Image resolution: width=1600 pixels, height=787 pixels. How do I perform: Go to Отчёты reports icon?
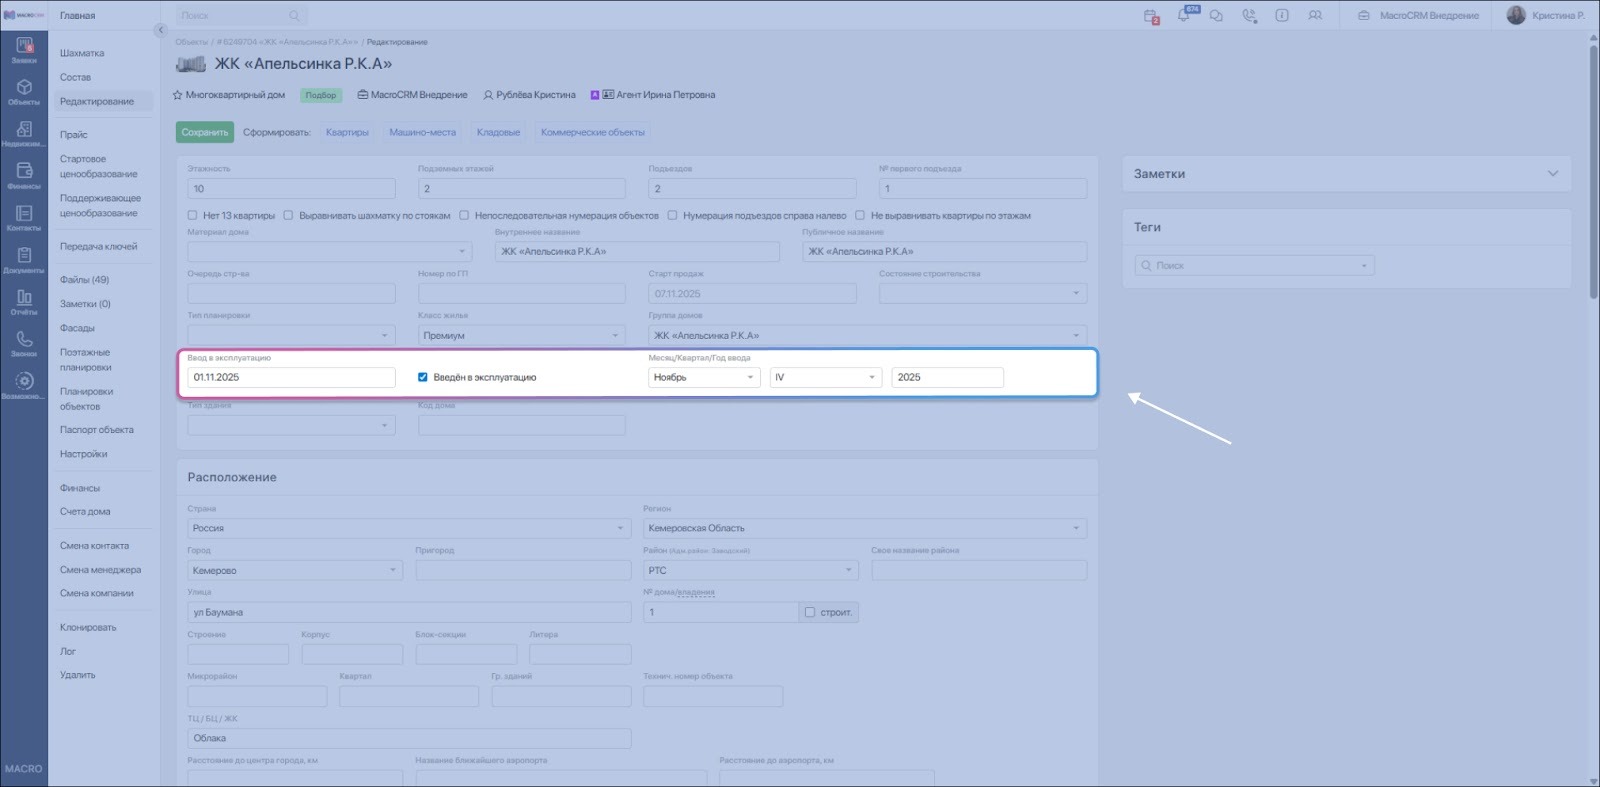(24, 302)
